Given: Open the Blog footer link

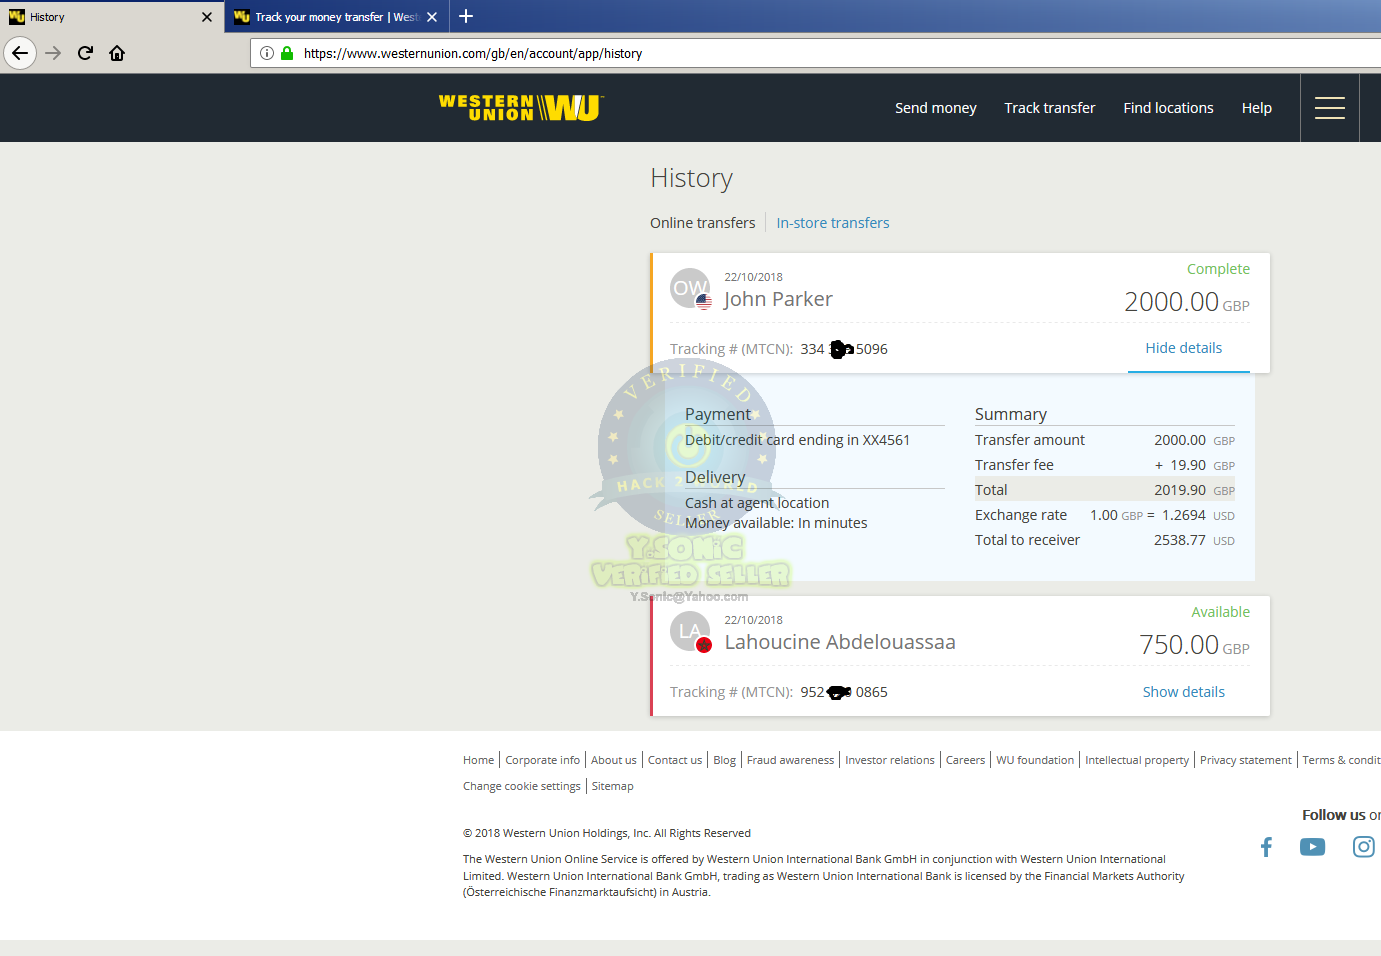Looking at the screenshot, I should pyautogui.click(x=724, y=760).
